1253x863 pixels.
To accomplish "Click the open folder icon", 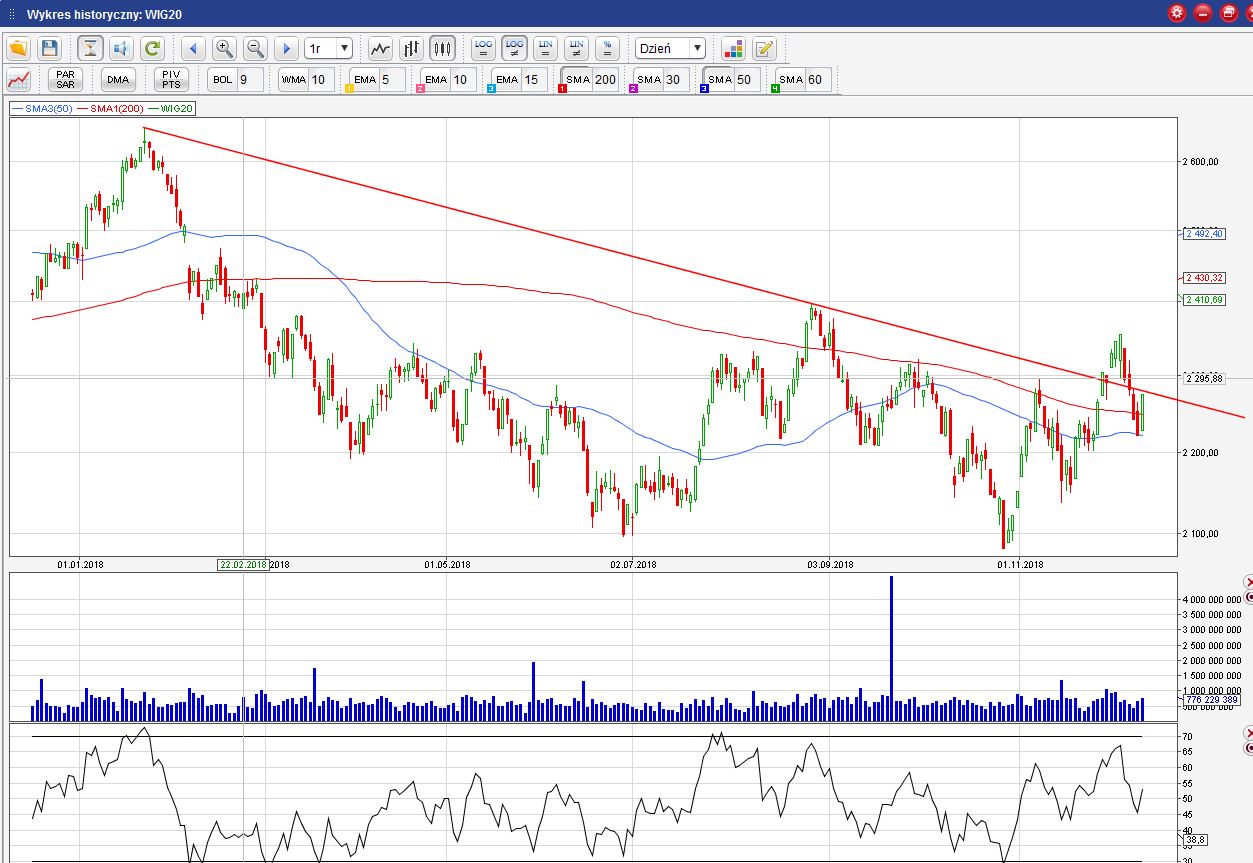I will point(19,48).
